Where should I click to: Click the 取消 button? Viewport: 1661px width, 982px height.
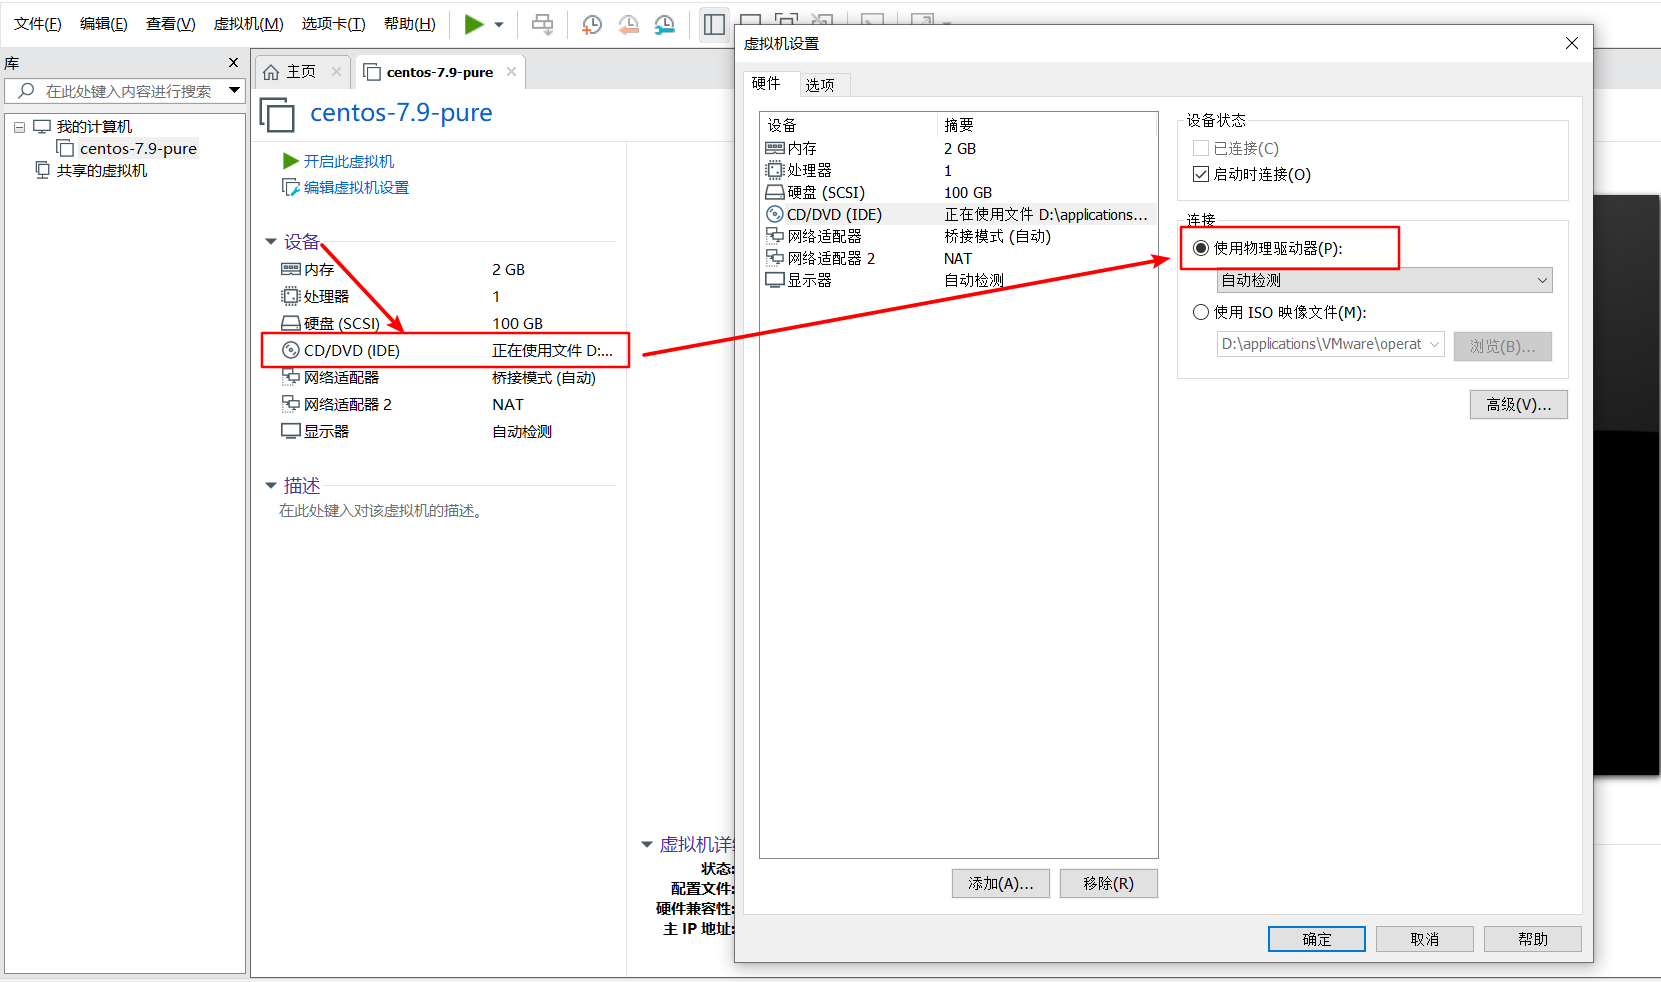tap(1425, 939)
